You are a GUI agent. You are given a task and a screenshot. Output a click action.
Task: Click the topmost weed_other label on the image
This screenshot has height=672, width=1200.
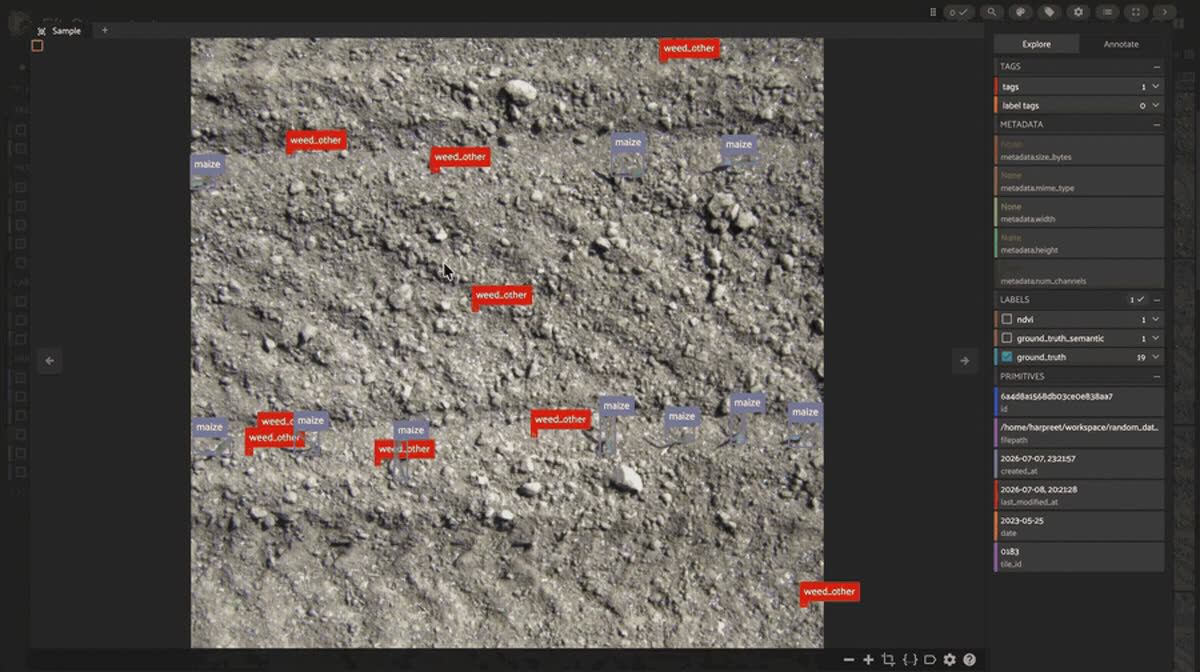[x=689, y=48]
